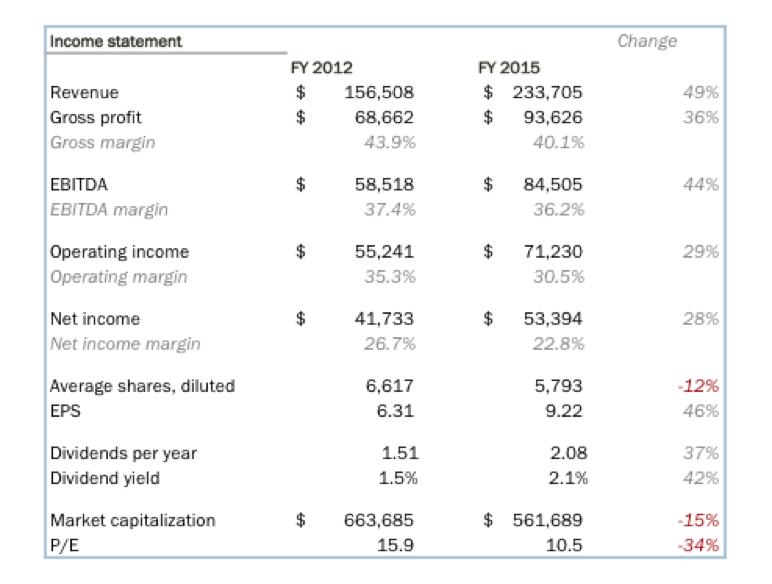Click the Change column header
This screenshot has height=584, width=772.
tap(647, 42)
